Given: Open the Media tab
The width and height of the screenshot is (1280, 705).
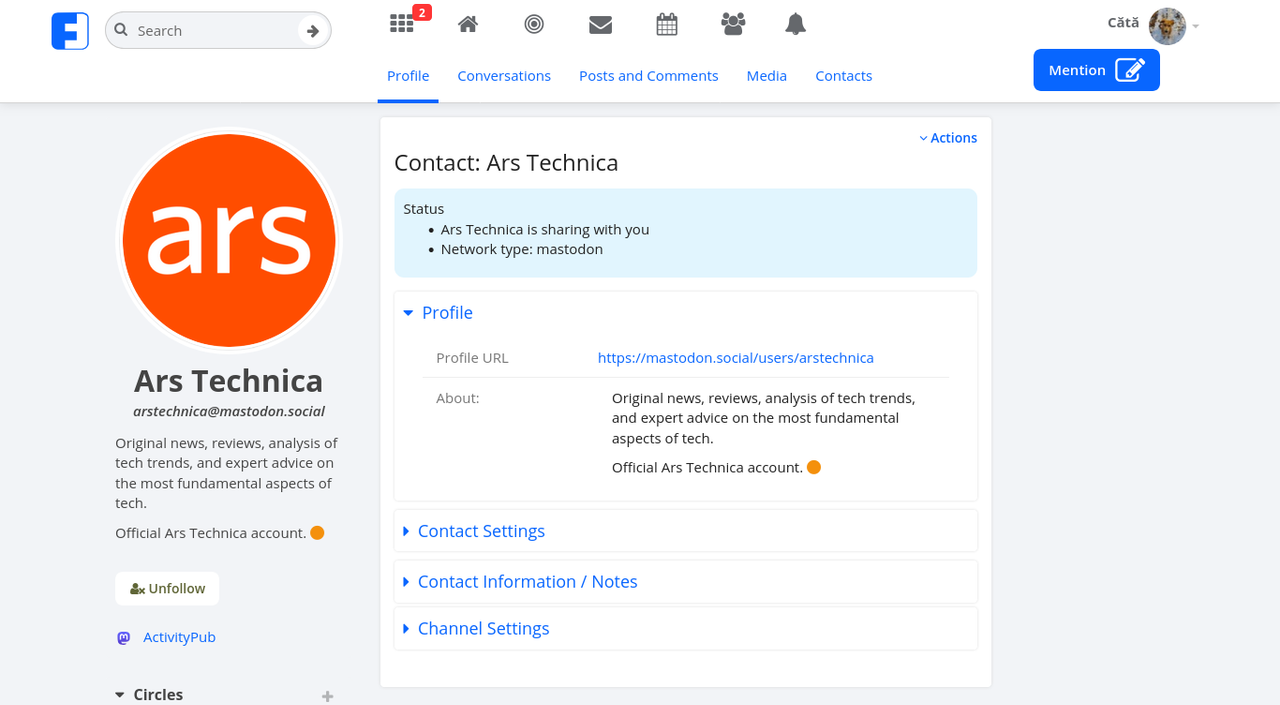Looking at the screenshot, I should (767, 76).
